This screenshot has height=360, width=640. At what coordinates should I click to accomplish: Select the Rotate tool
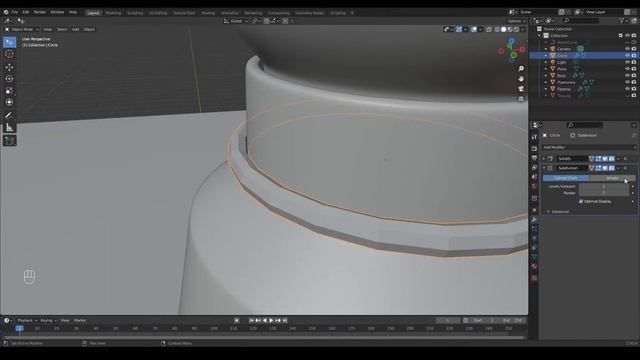click(9, 79)
